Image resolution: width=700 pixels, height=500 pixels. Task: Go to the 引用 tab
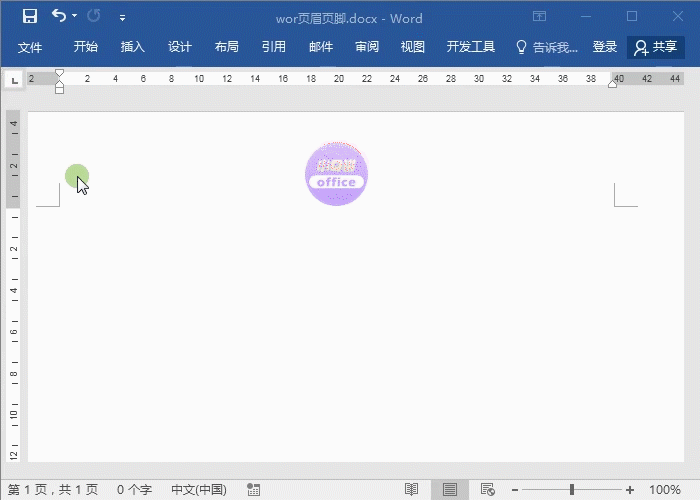click(273, 47)
